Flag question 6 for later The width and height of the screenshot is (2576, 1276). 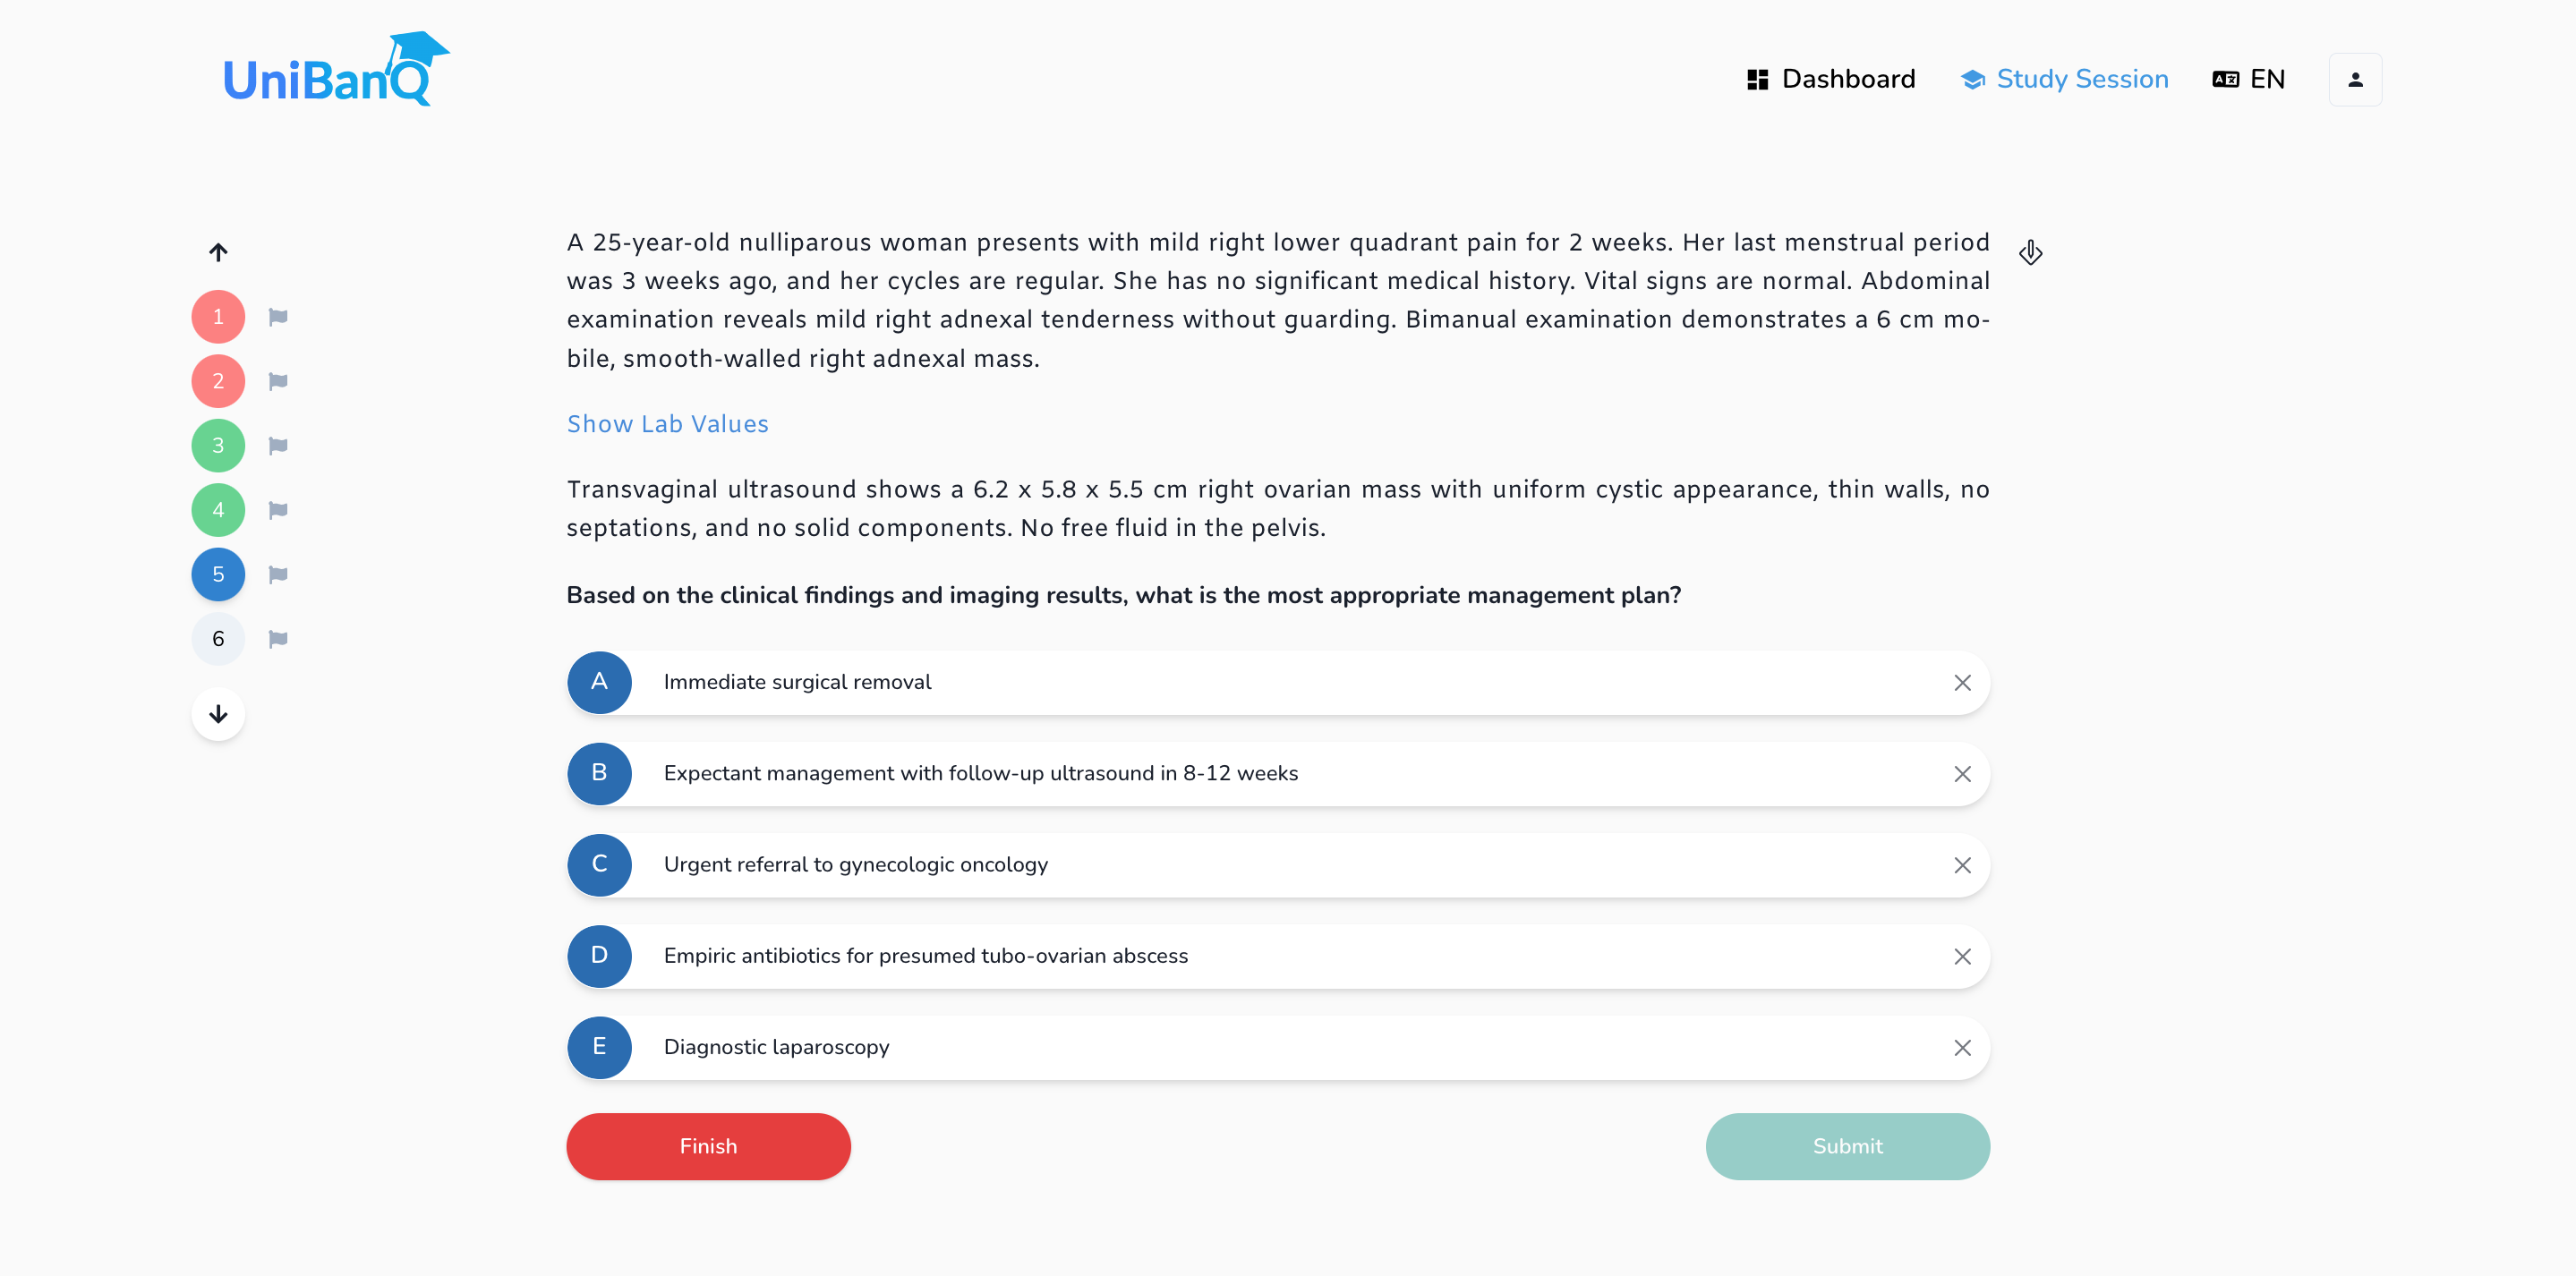[x=278, y=639]
